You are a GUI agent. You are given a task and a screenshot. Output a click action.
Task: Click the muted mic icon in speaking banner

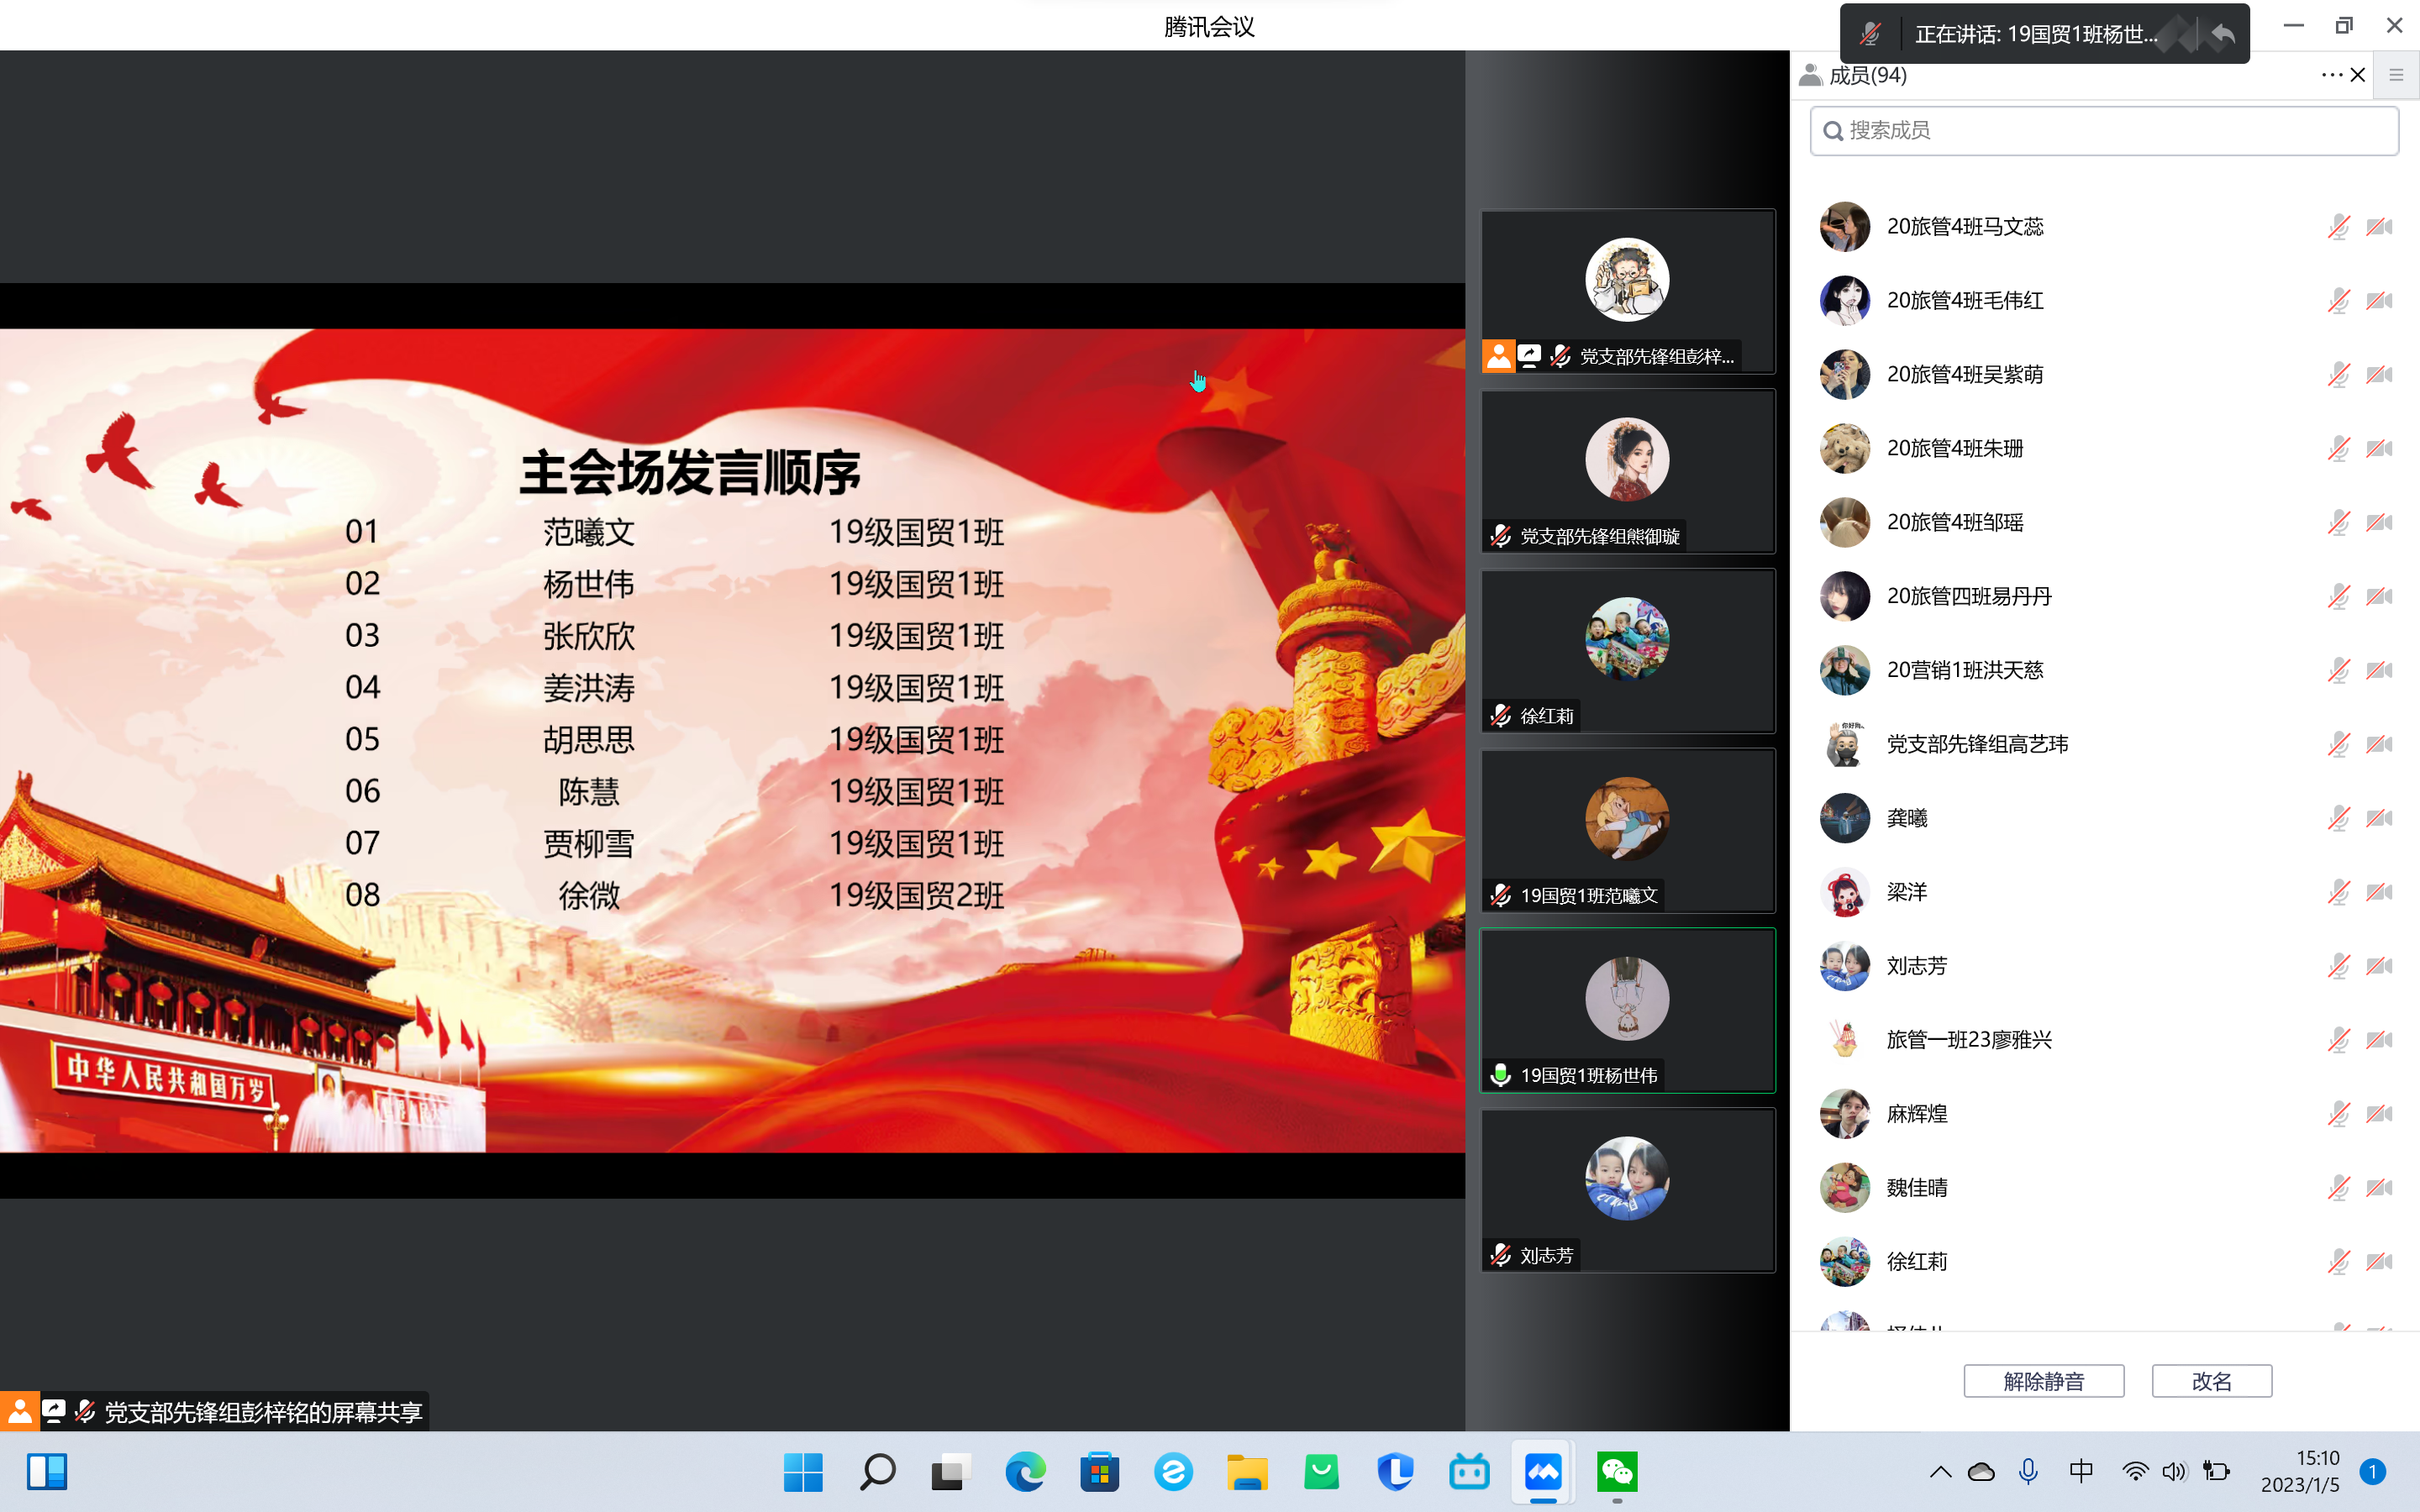click(x=1870, y=34)
